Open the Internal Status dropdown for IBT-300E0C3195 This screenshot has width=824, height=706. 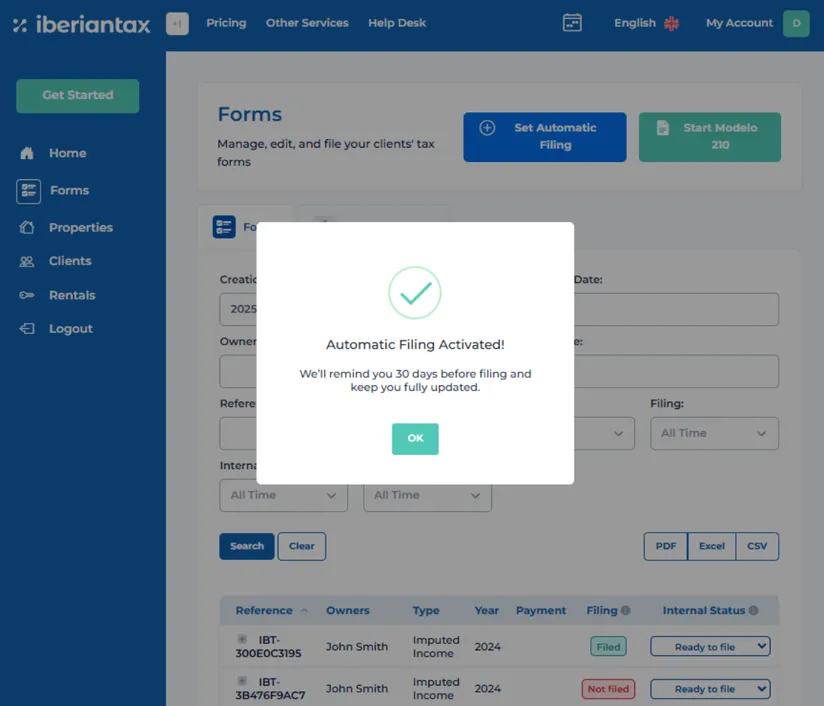(710, 646)
